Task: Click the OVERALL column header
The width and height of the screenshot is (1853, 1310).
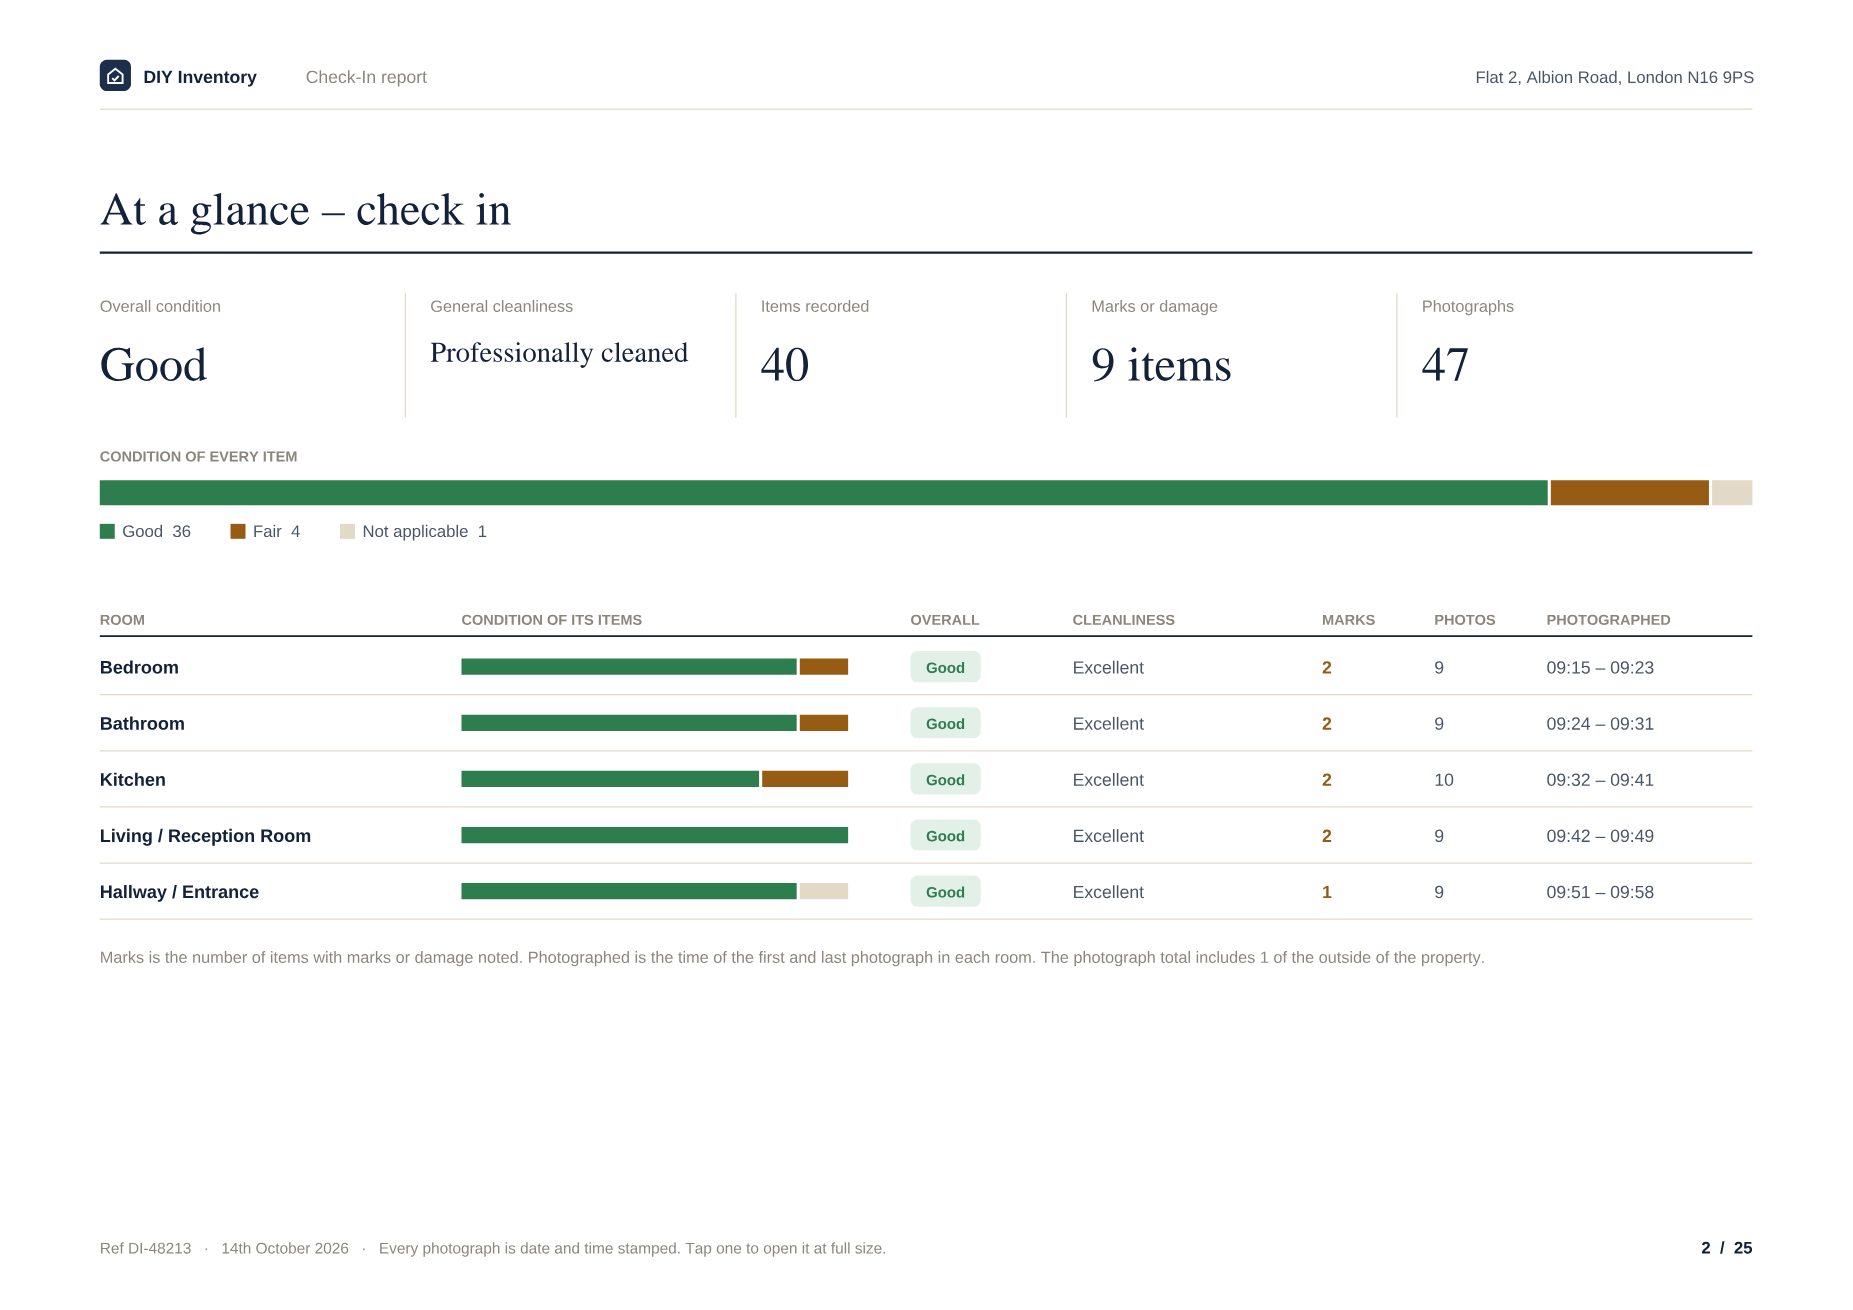Action: click(x=944, y=620)
